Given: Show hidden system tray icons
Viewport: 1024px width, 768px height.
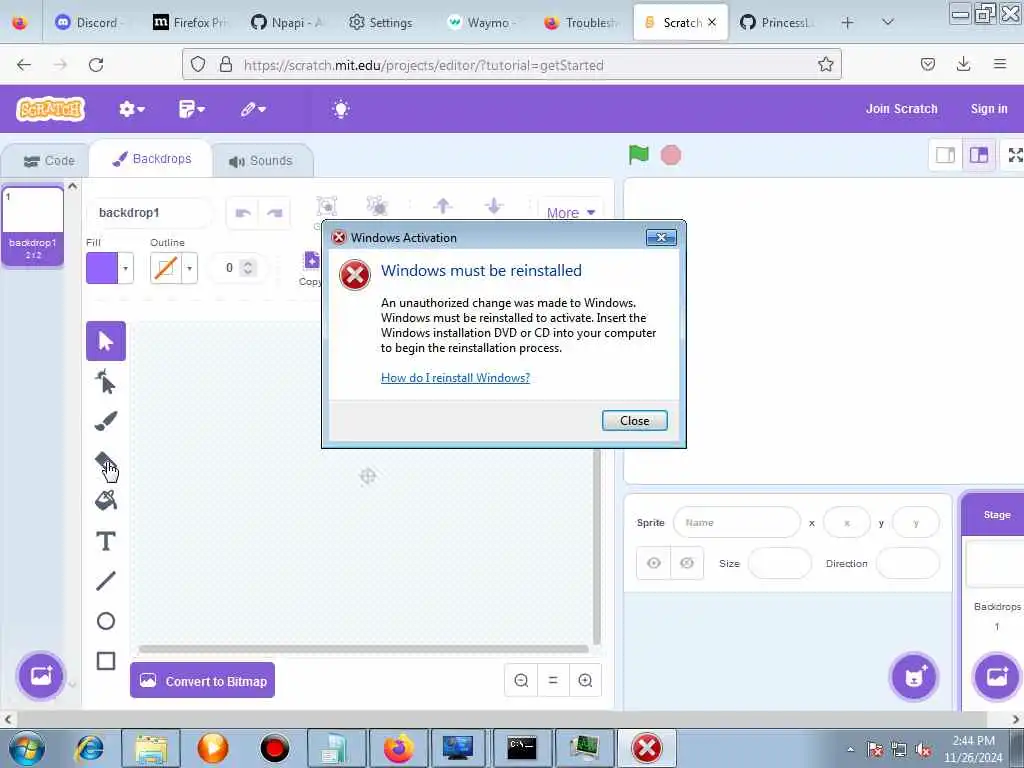Looking at the screenshot, I should 850,749.
